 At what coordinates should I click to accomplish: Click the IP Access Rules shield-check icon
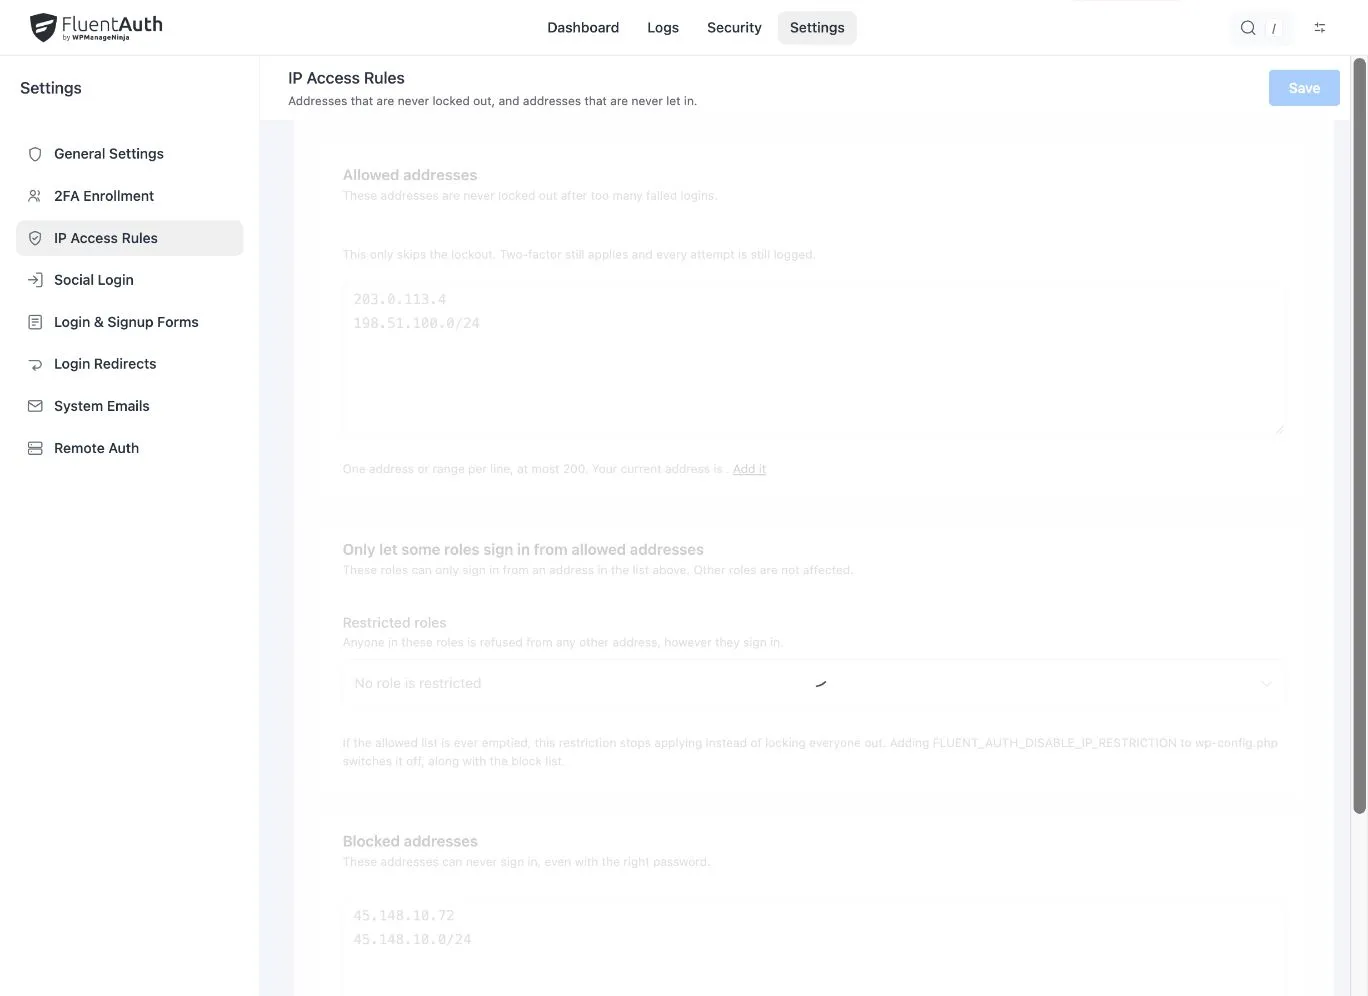[35, 238]
